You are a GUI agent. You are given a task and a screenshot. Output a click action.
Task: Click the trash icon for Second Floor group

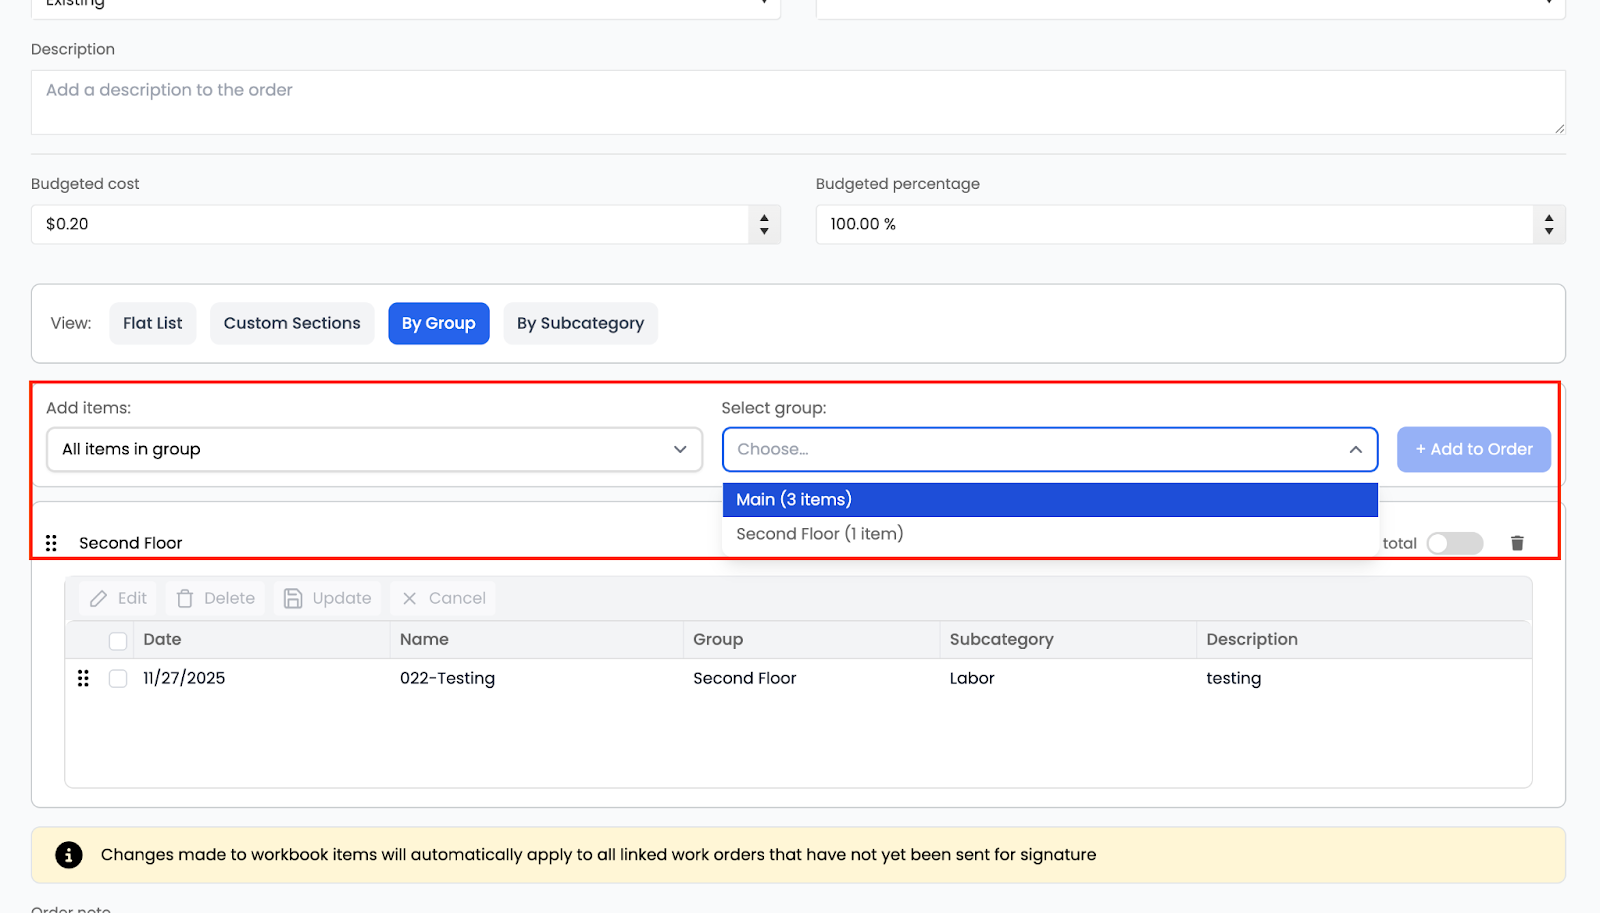click(x=1516, y=543)
